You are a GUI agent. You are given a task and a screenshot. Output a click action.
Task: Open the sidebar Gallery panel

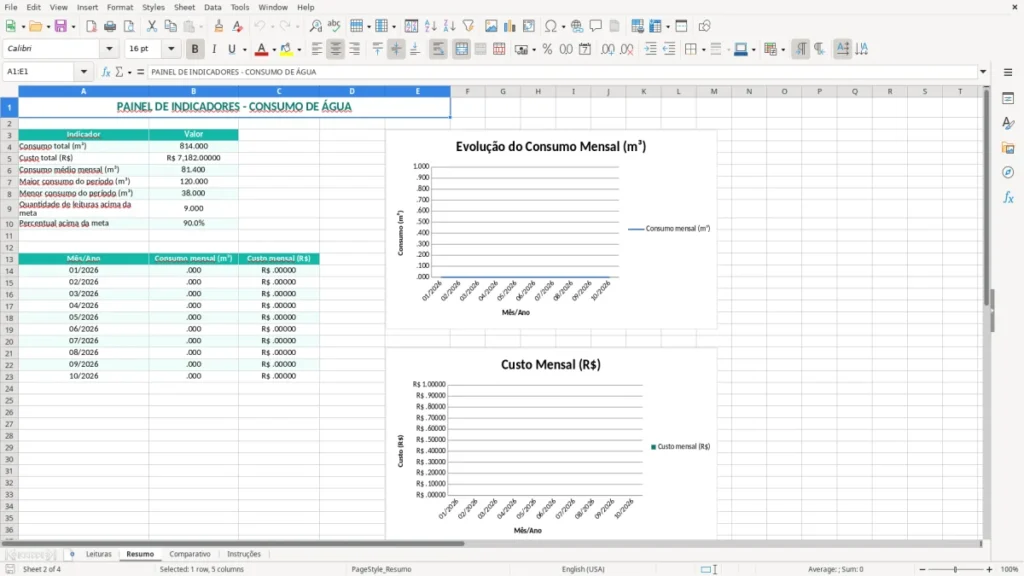click(x=1008, y=148)
